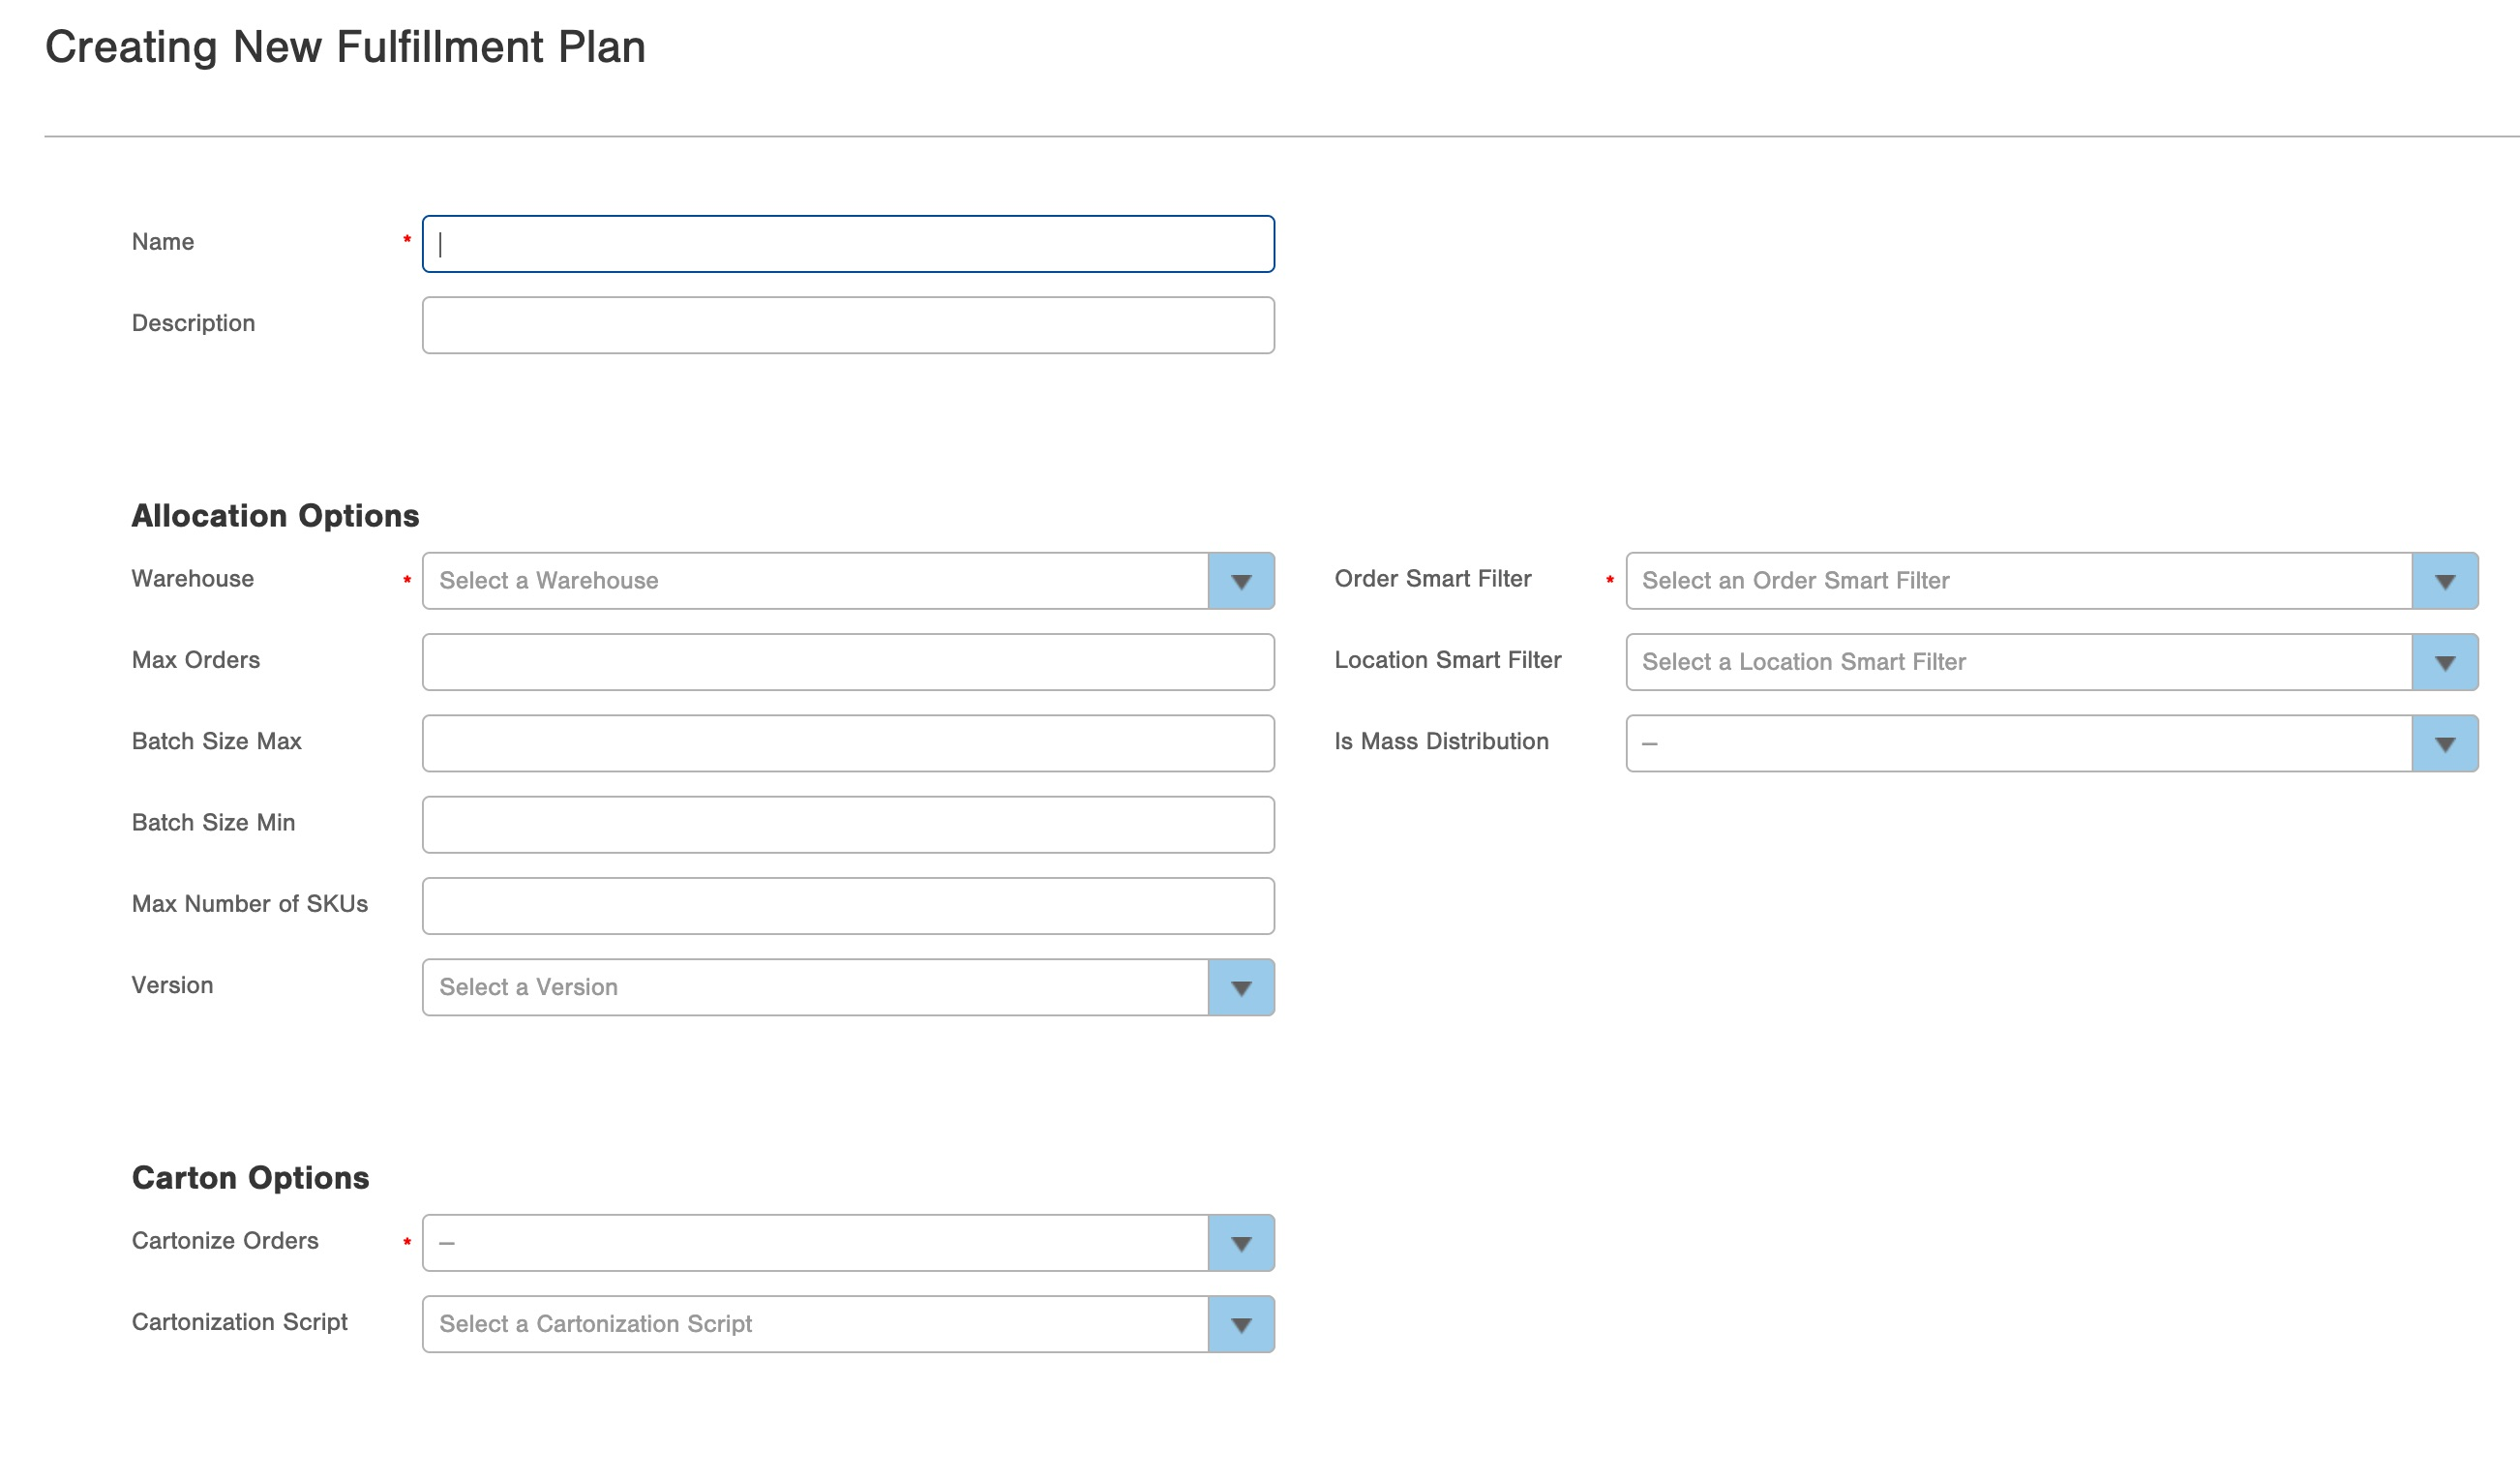
Task: Click the Is Mass Distribution select box
Action: click(2018, 743)
